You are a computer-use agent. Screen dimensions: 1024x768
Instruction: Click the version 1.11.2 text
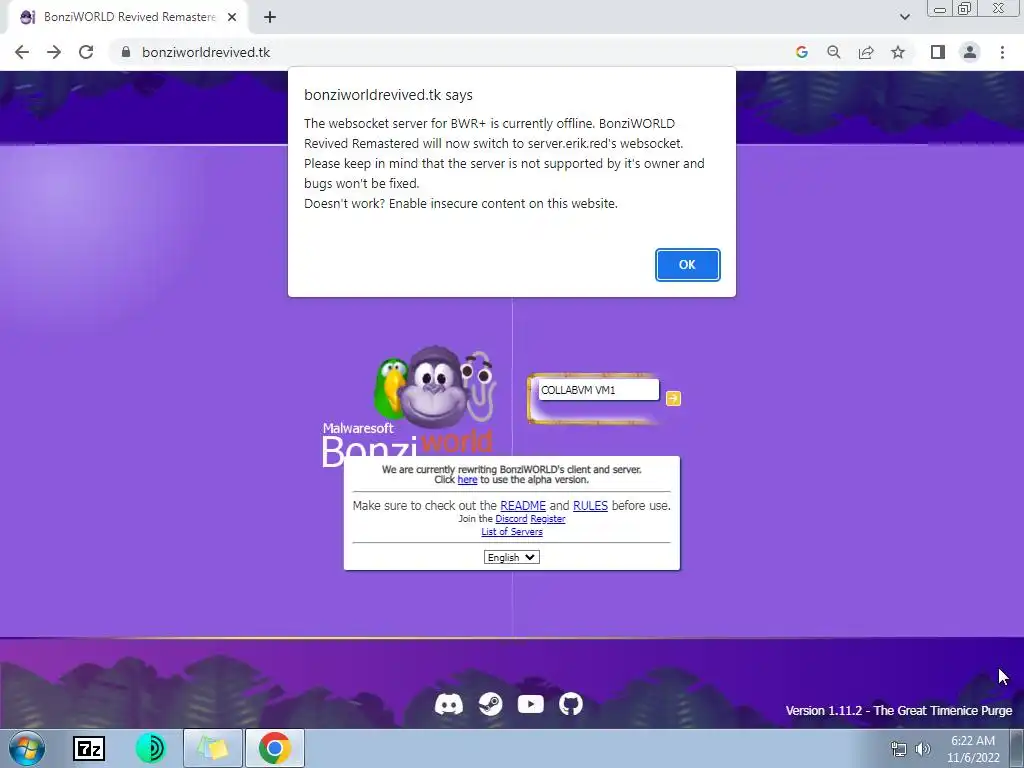click(899, 711)
